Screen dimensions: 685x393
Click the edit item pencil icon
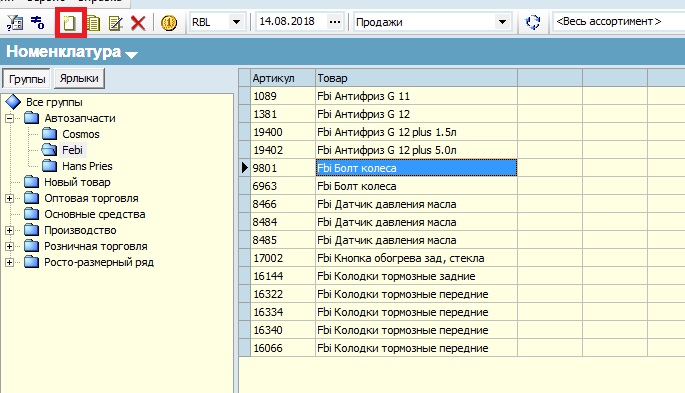click(116, 23)
